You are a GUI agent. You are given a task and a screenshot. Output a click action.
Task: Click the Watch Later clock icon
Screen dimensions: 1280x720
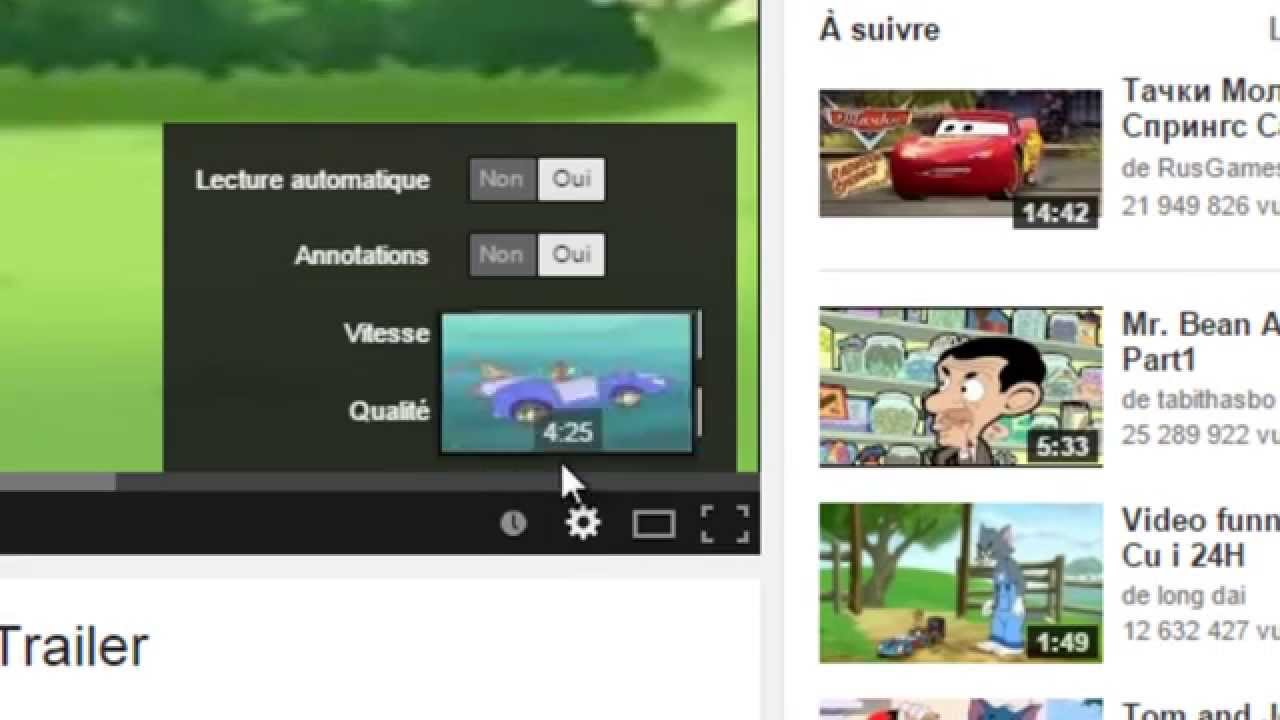pyautogui.click(x=513, y=523)
